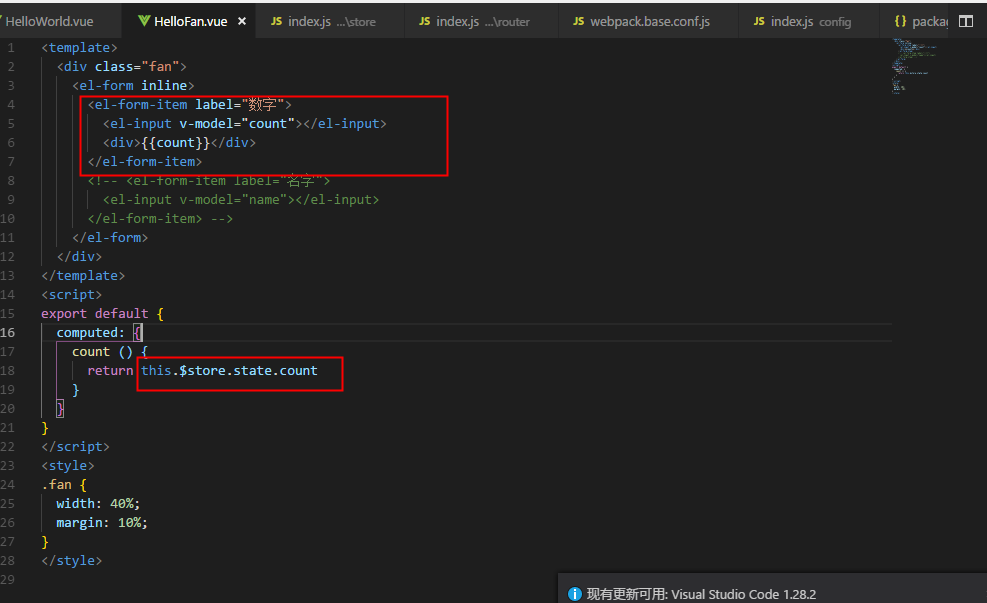Image resolution: width=987 pixels, height=603 pixels.
Task: Close the HelloFan.vue tab
Action: [x=242, y=21]
